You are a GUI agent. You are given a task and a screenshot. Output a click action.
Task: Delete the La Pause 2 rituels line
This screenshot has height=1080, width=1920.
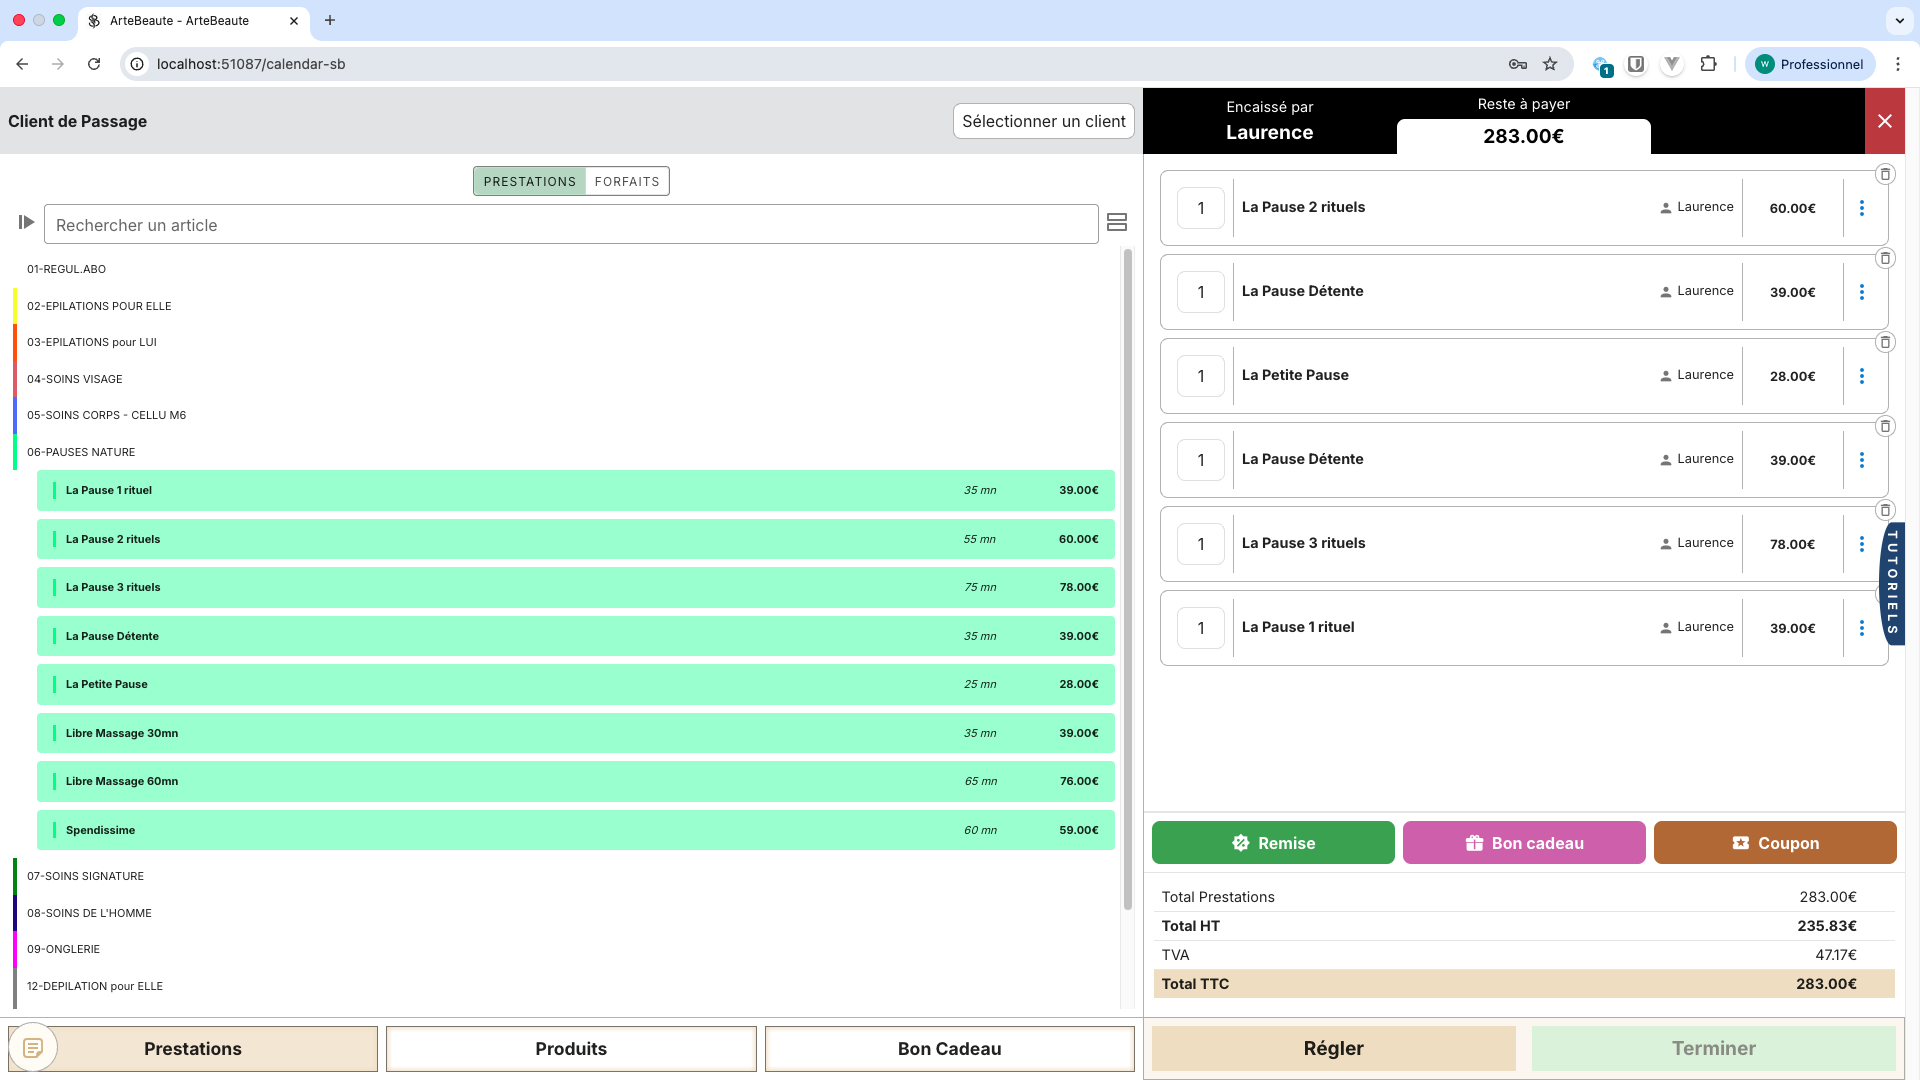pos(1885,174)
